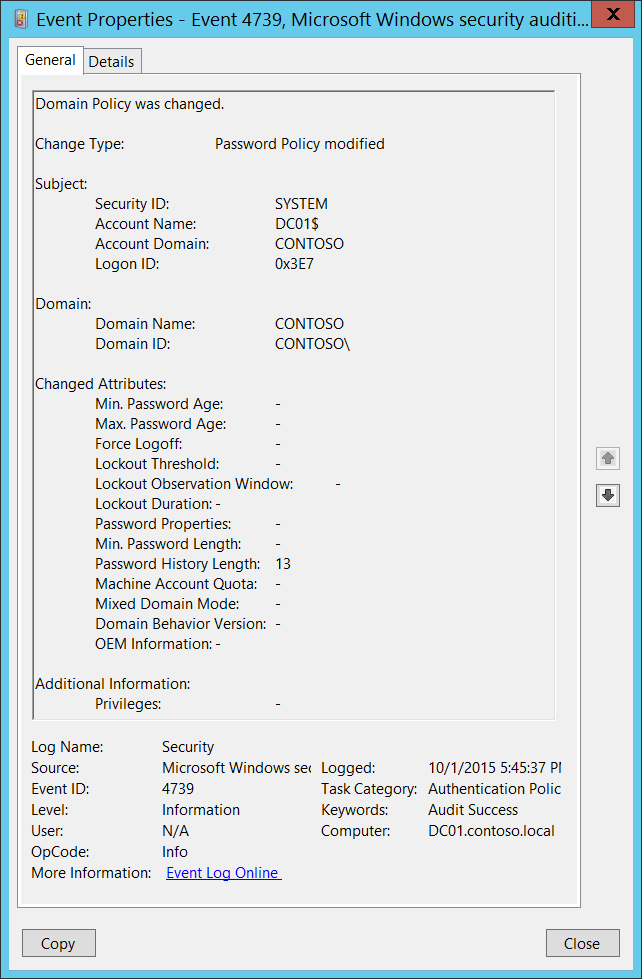Click the Account Name value DC01$

(297, 224)
